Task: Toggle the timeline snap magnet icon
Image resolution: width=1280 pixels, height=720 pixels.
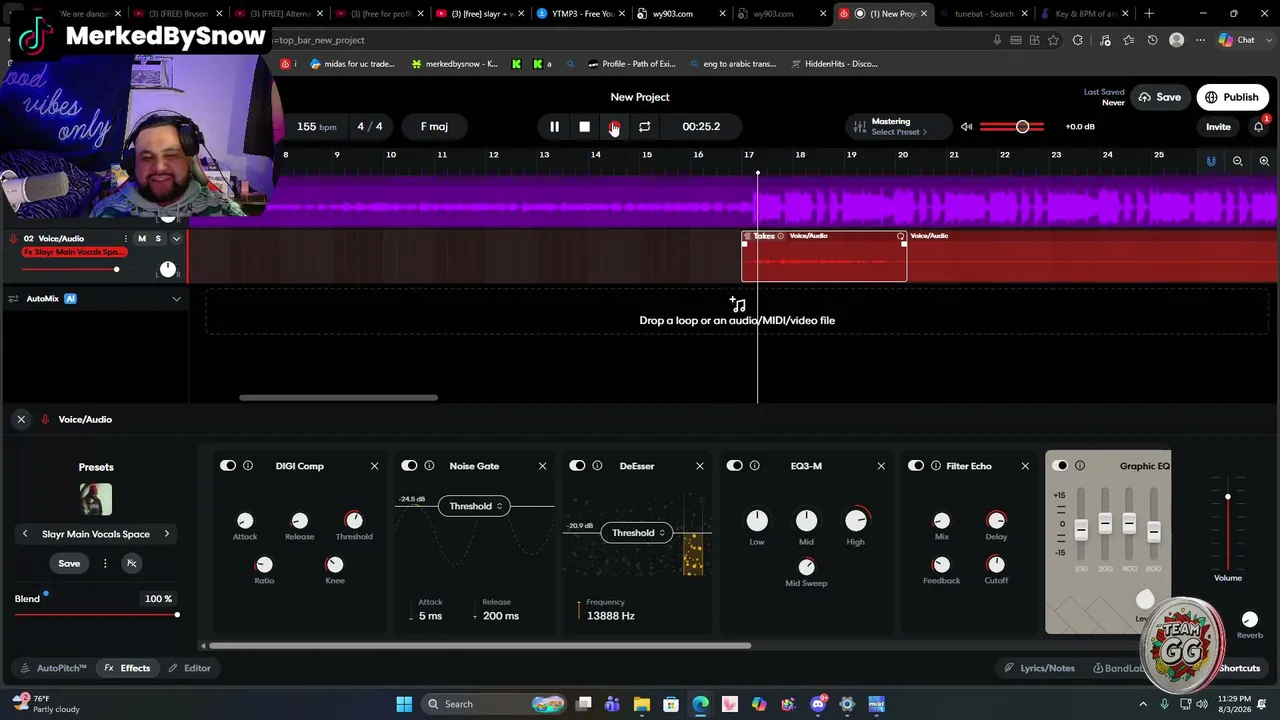Action: click(x=1211, y=161)
